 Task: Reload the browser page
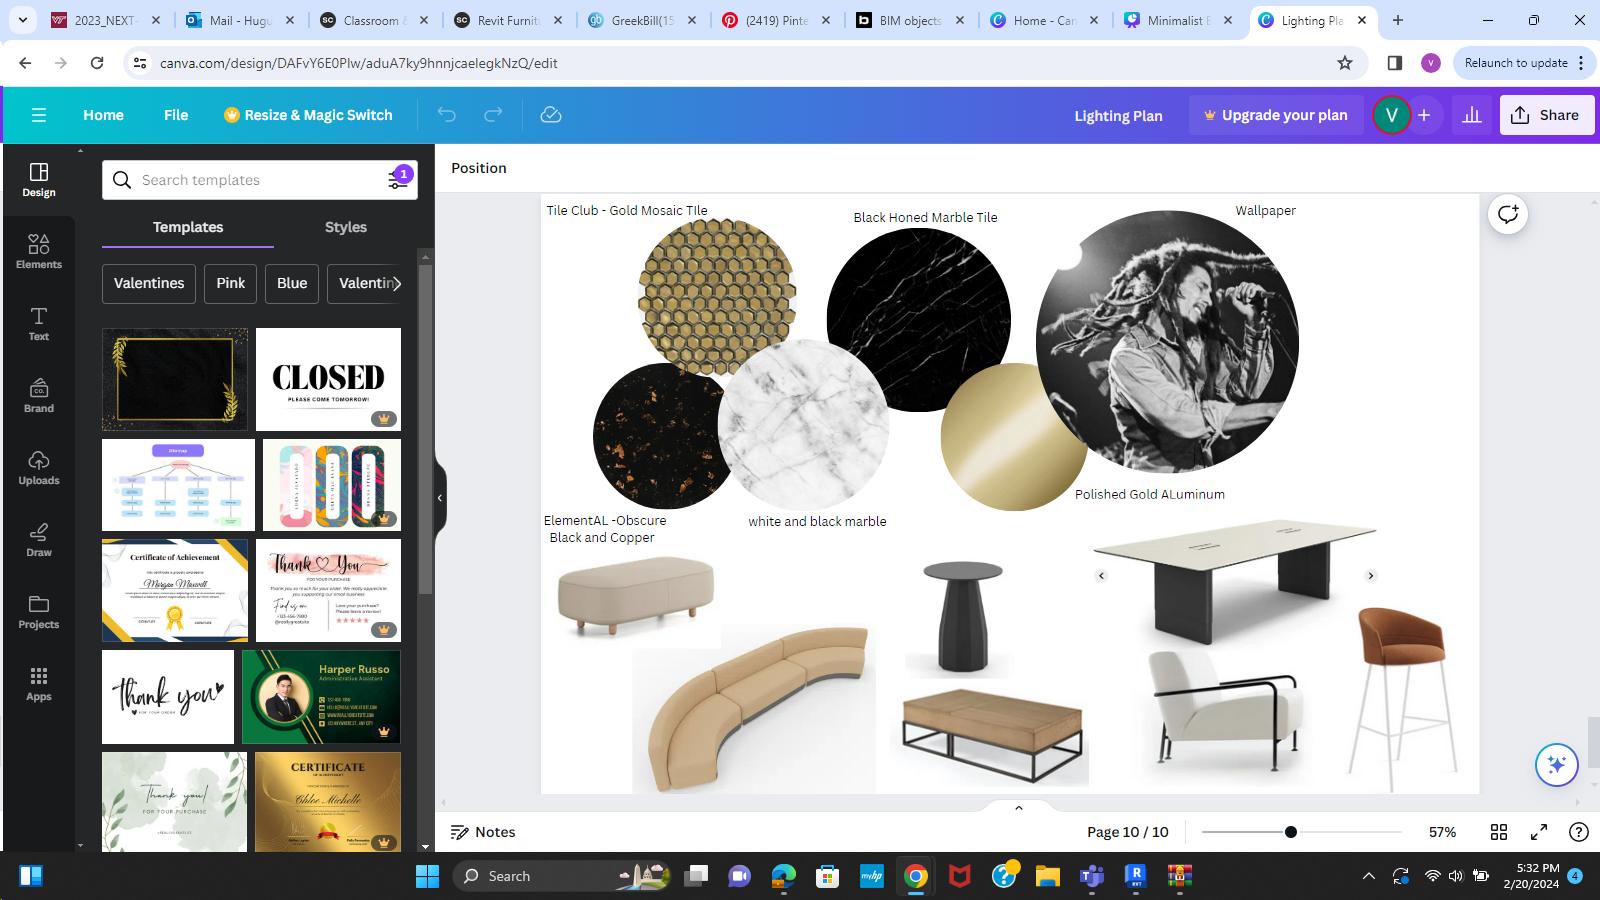coord(97,63)
